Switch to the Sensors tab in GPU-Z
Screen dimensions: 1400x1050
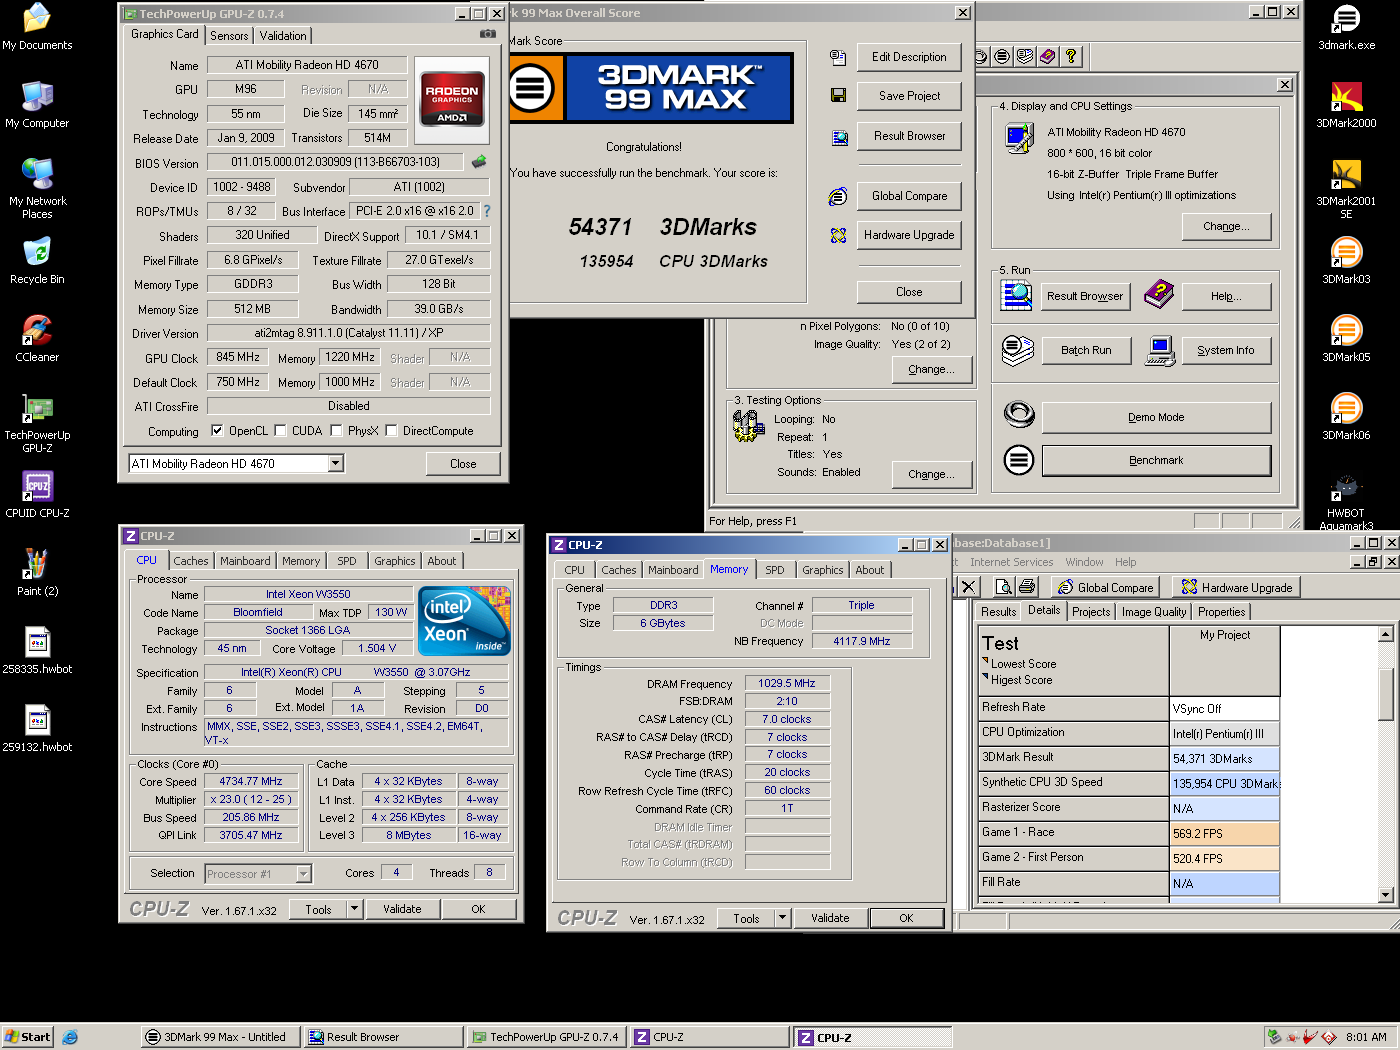pyautogui.click(x=229, y=36)
